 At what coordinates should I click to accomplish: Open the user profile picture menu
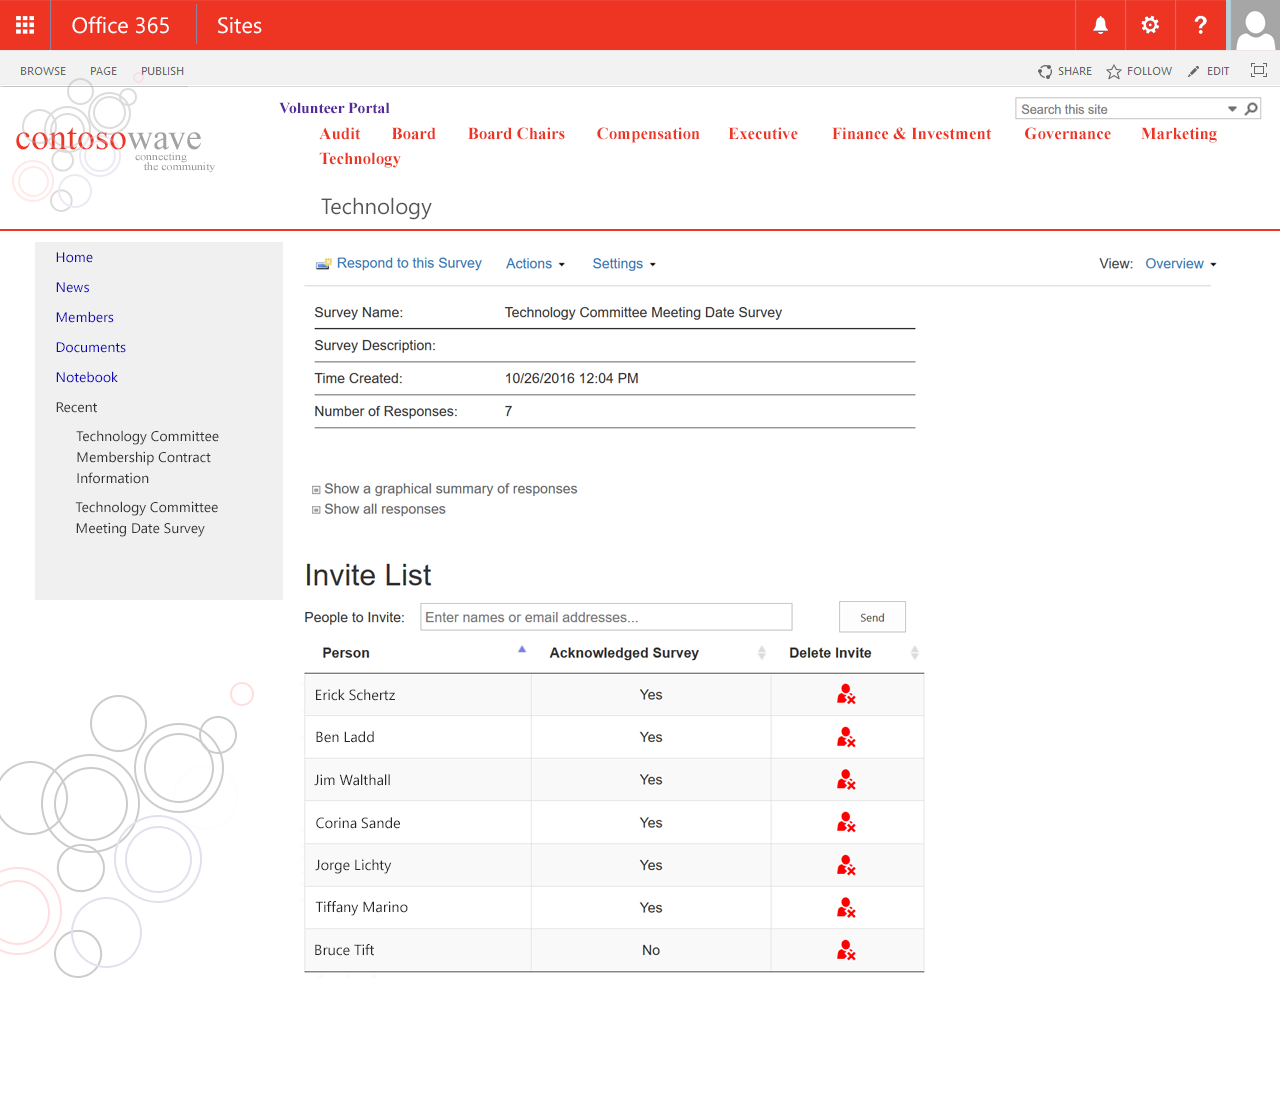1254,25
